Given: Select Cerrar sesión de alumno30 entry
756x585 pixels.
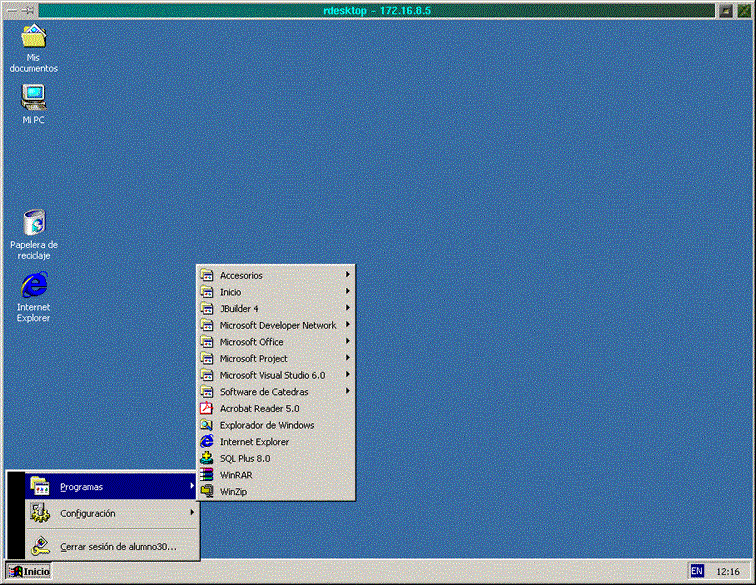Looking at the screenshot, I should coord(112,546).
